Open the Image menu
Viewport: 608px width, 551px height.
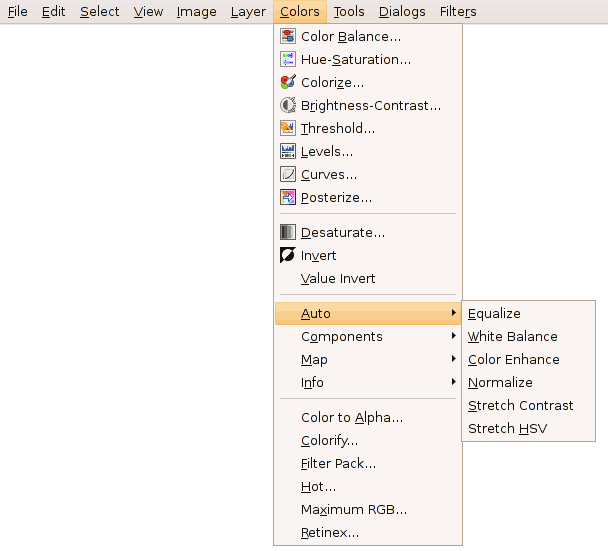(197, 12)
